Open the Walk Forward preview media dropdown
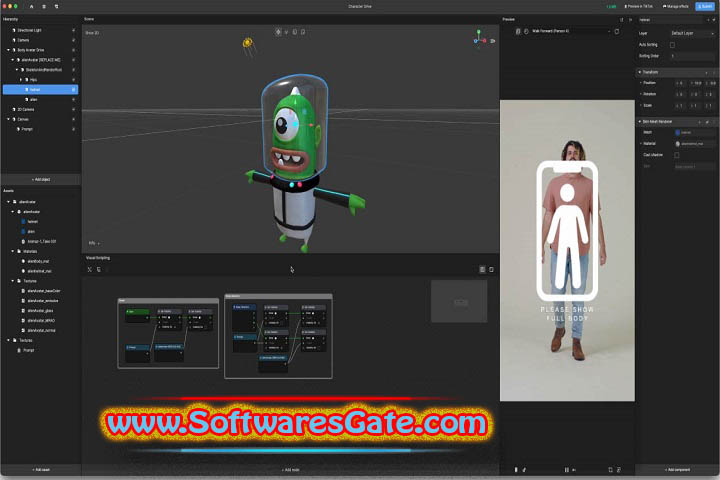The height and width of the screenshot is (480, 720). [x=571, y=31]
